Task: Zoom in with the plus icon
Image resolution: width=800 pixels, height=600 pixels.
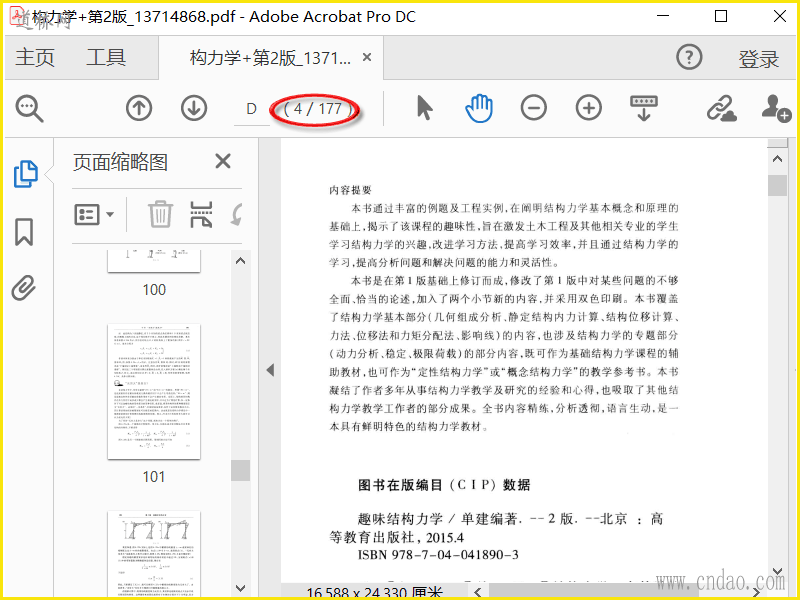Action: (x=589, y=108)
